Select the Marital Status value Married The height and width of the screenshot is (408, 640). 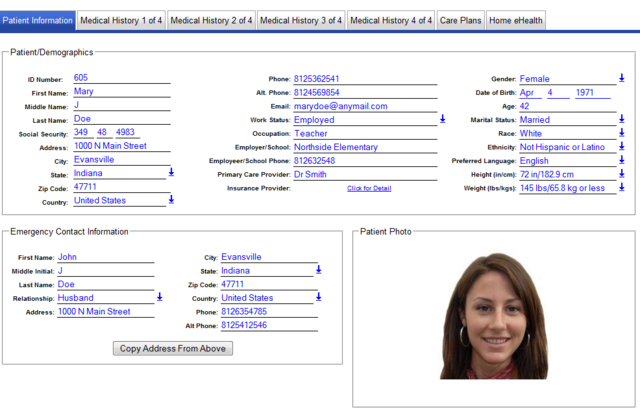[535, 120]
